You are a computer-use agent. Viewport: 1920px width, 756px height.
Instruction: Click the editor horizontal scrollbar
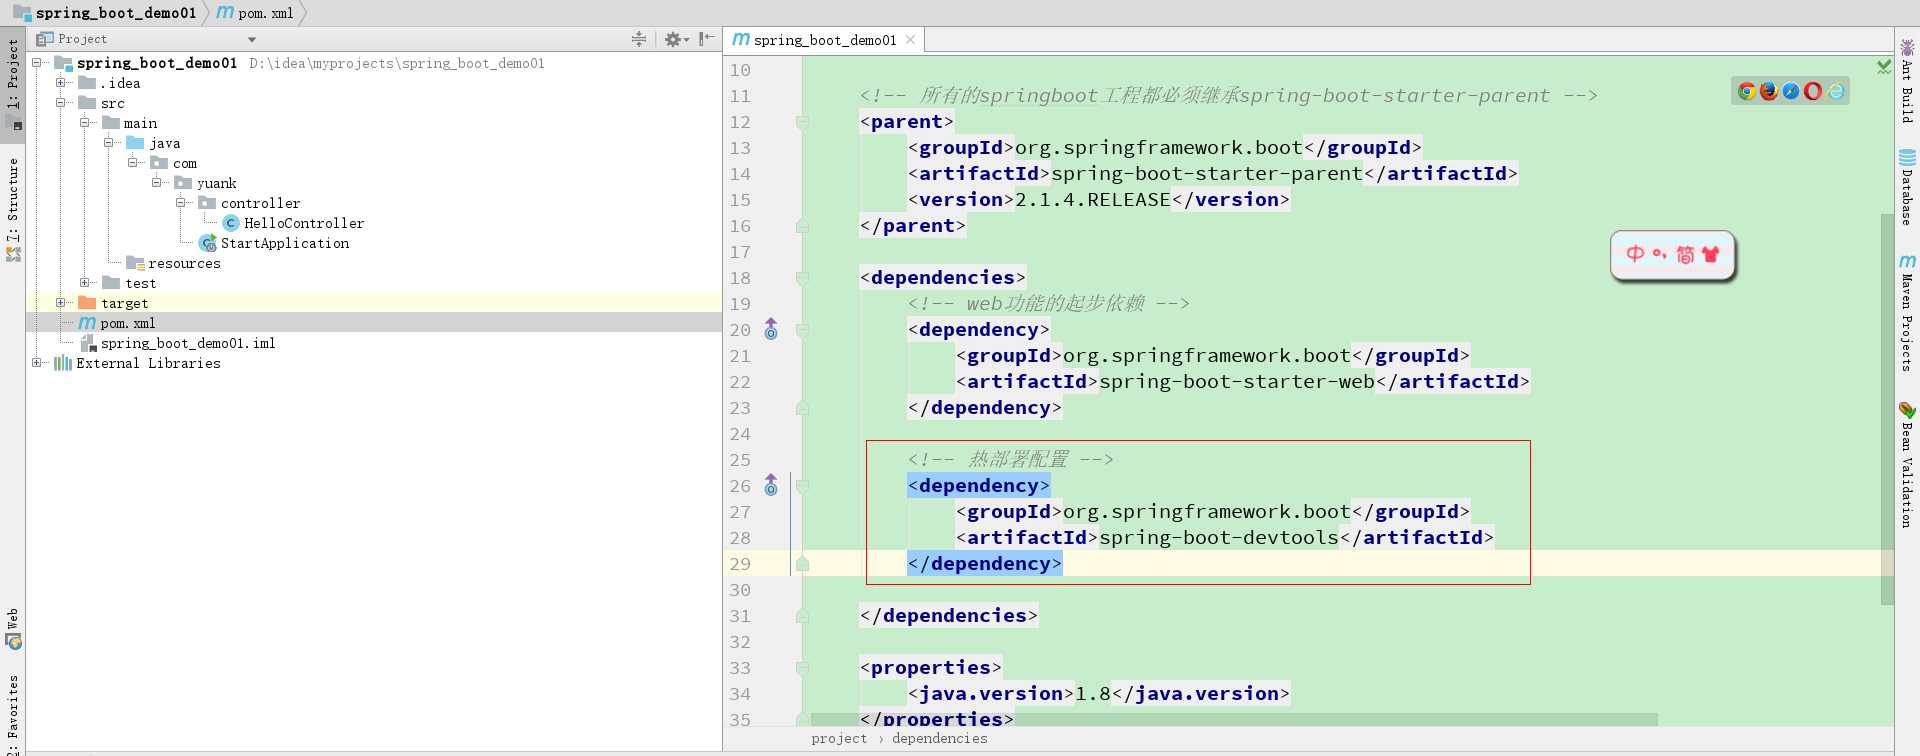[1234, 720]
